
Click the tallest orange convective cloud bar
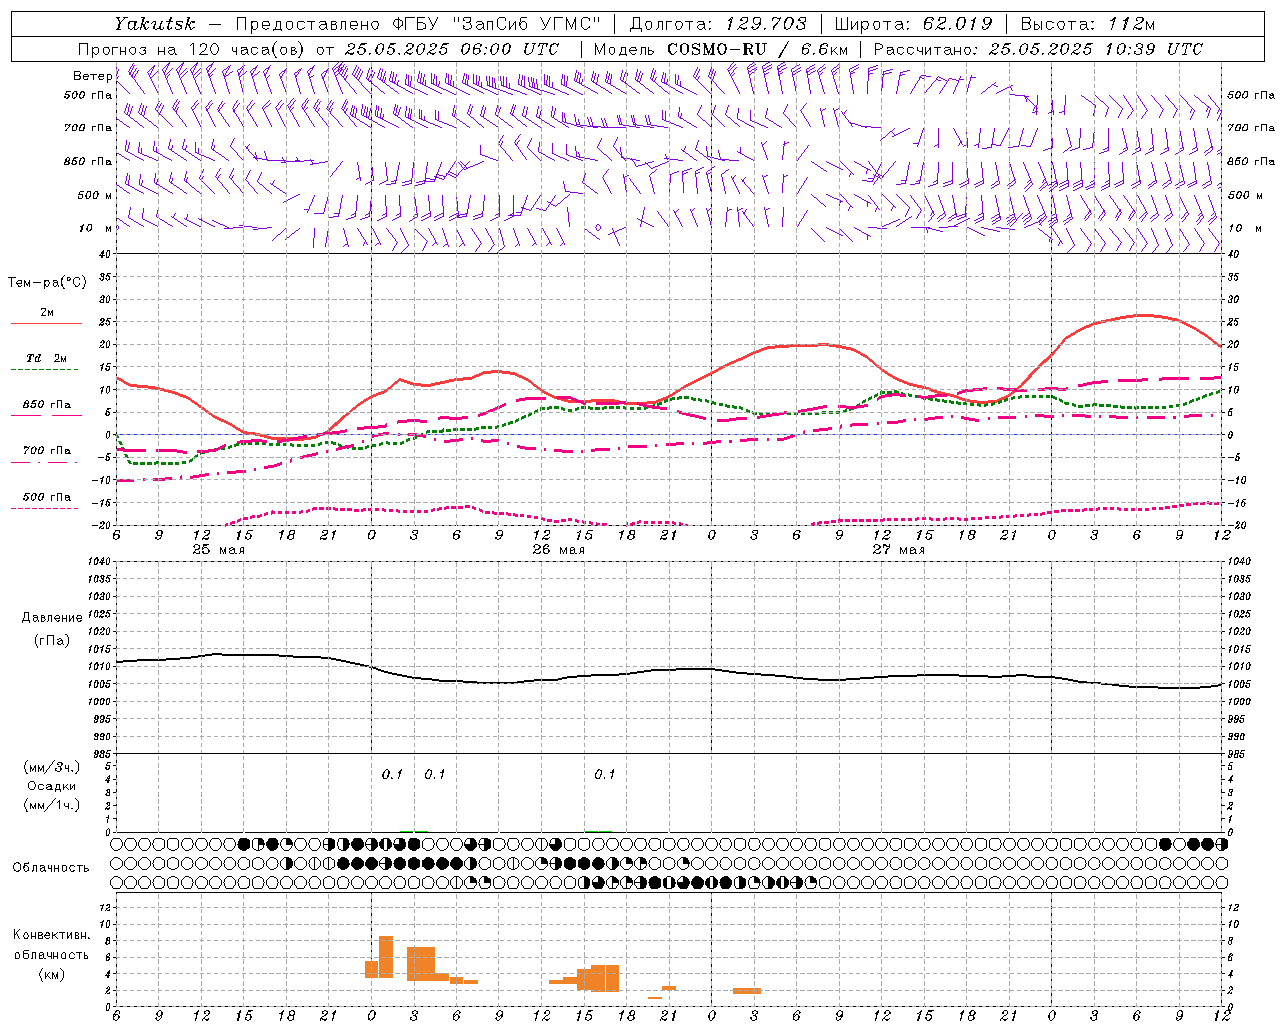pos(386,957)
